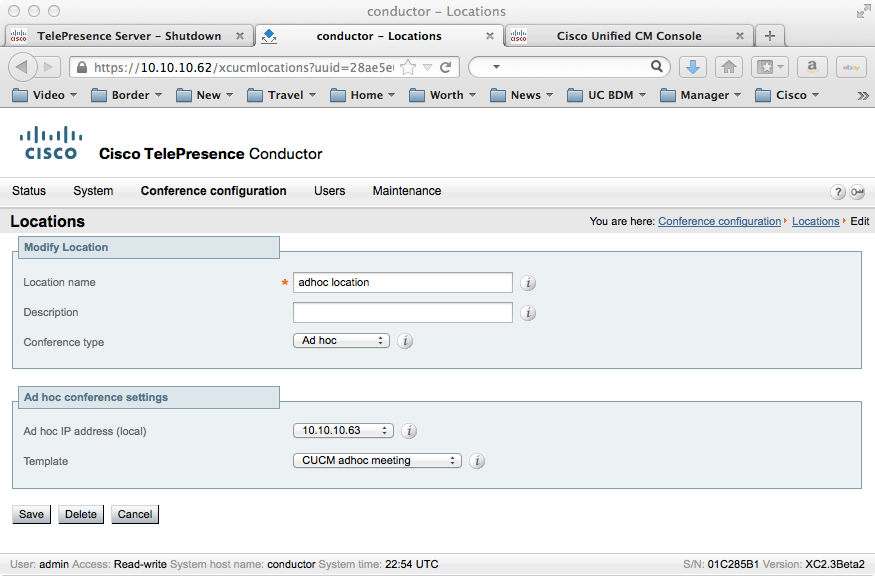The width and height of the screenshot is (875, 576).
Task: Open the Ad hoc IP address dropdown
Action: coord(343,430)
